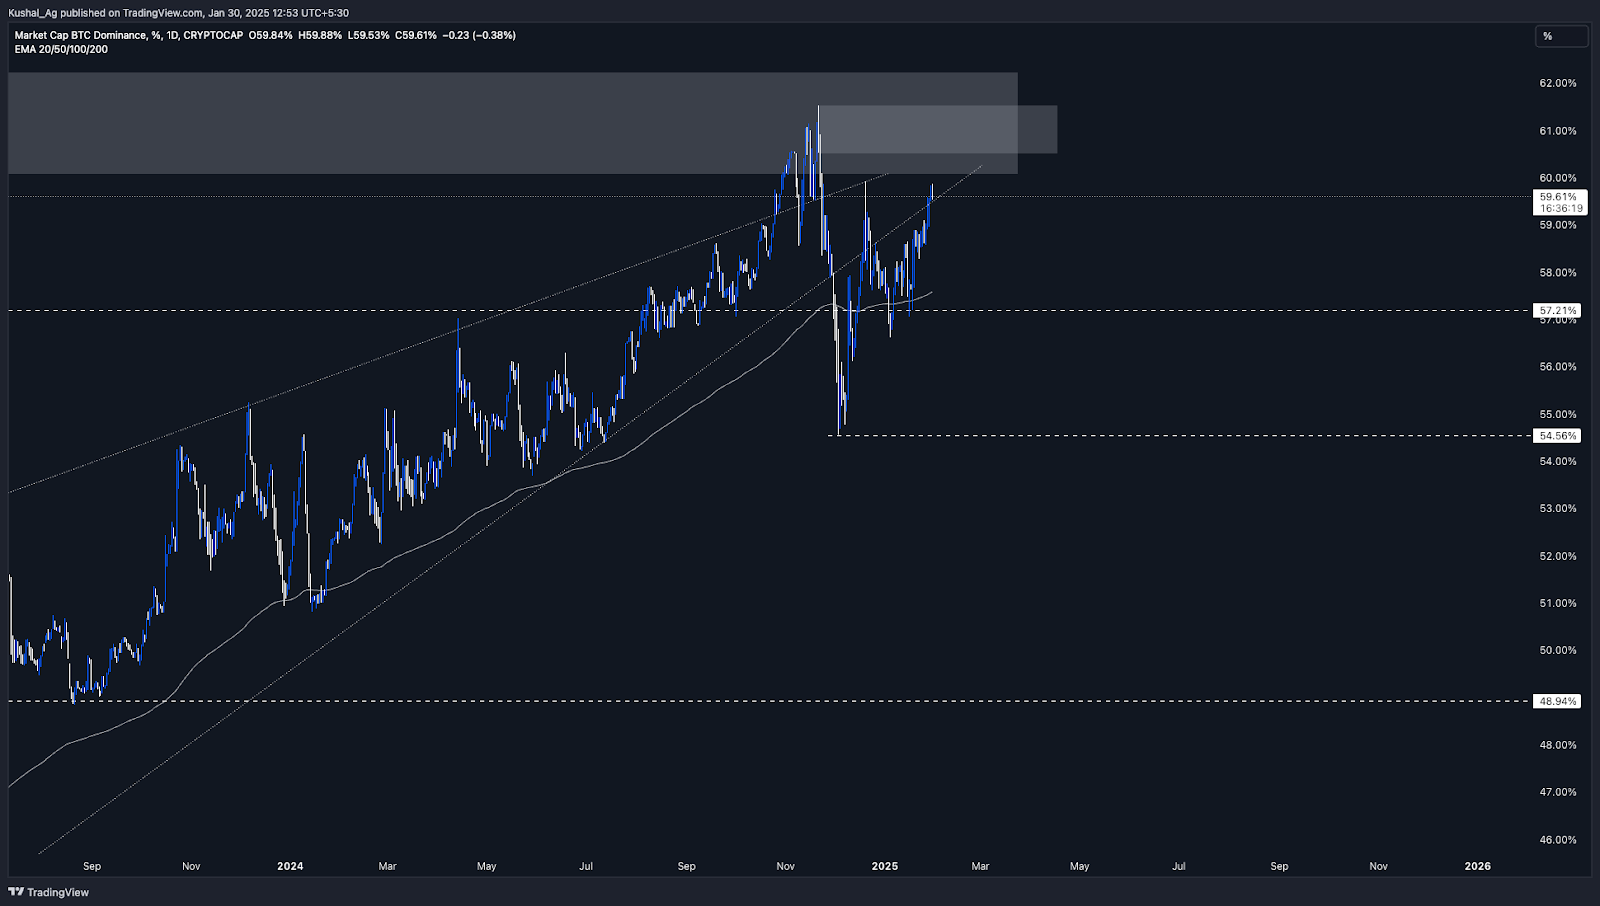
Task: Click the 55.00% price axis label
Action: (1558, 414)
